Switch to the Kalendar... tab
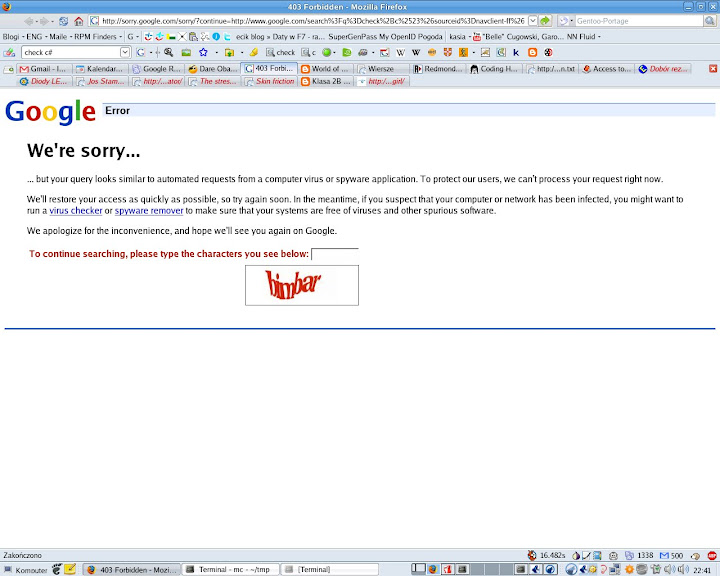 tap(100, 69)
